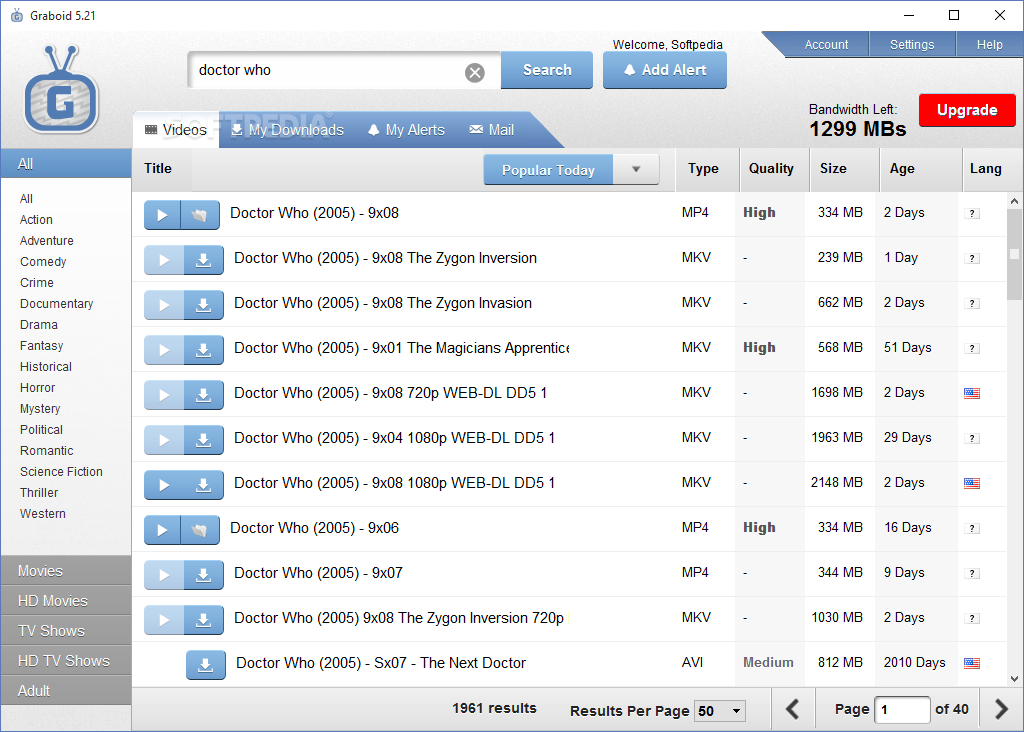Download 9x08 720p WEB-DL DD5 1
Screen dimensions: 1024x732
tap(204, 395)
